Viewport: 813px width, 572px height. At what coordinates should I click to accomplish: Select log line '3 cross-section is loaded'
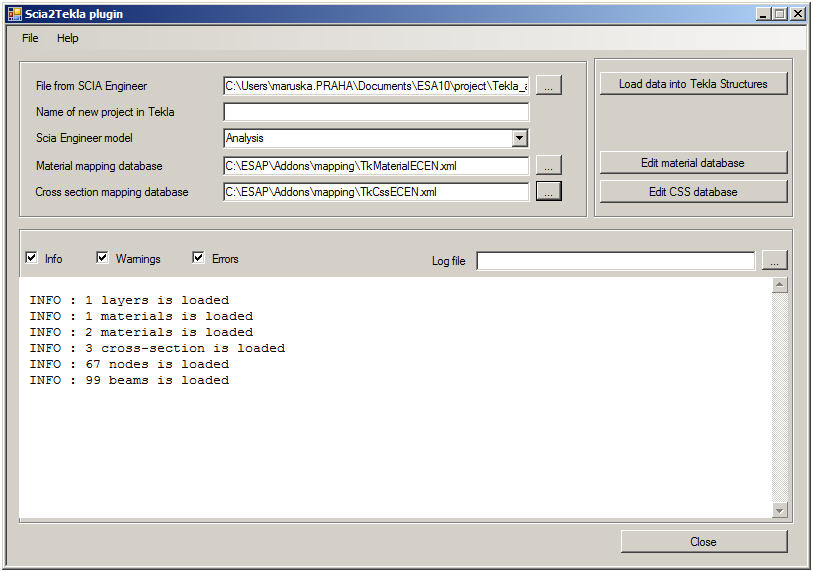[157, 348]
